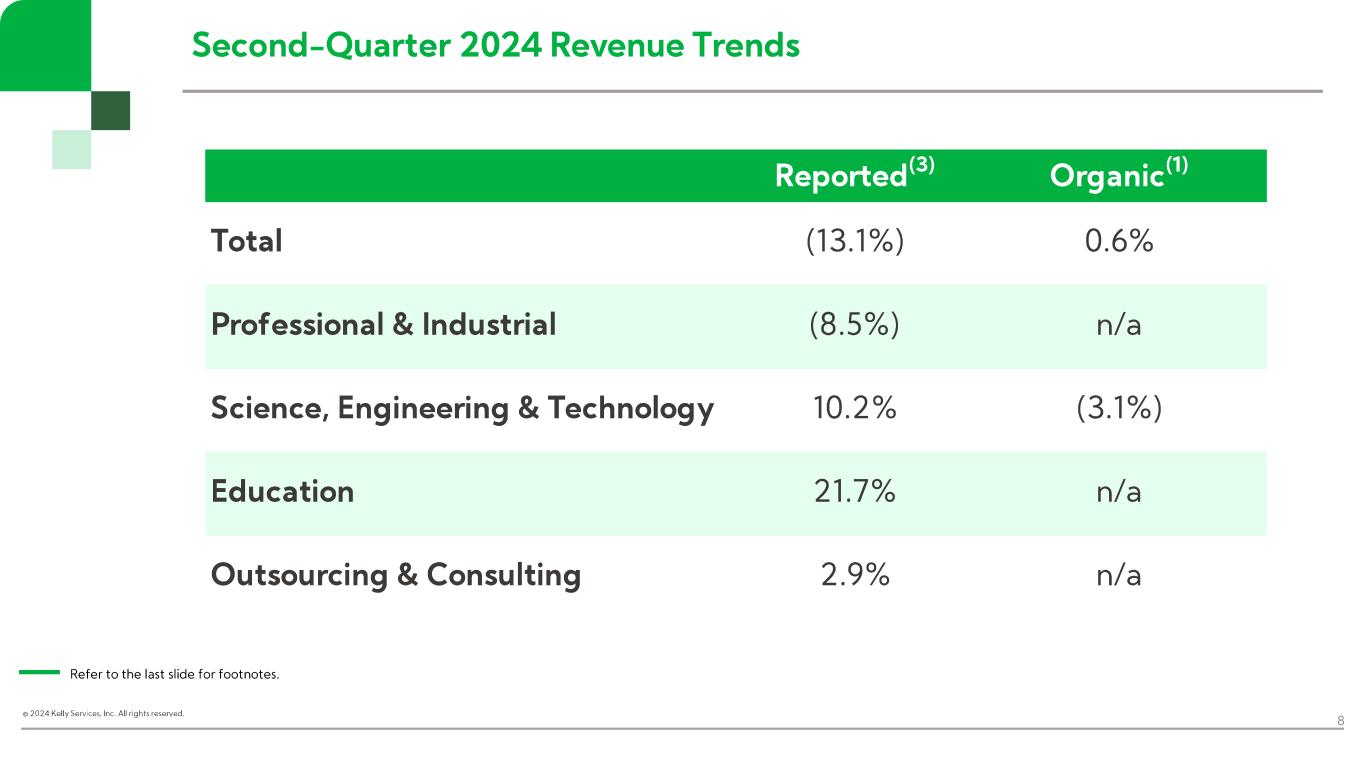Click the 10.2% reported value
The height and width of the screenshot is (768, 1365).
pyautogui.click(x=854, y=408)
